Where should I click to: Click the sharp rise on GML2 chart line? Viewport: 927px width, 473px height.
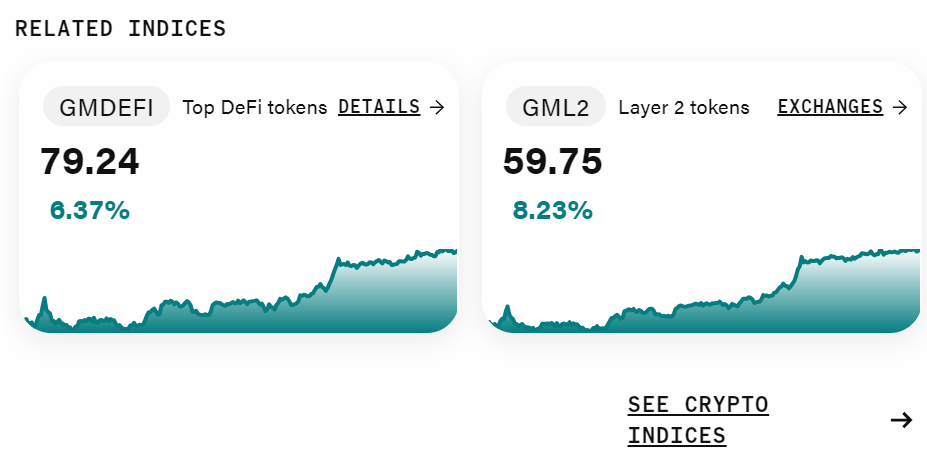(x=796, y=272)
